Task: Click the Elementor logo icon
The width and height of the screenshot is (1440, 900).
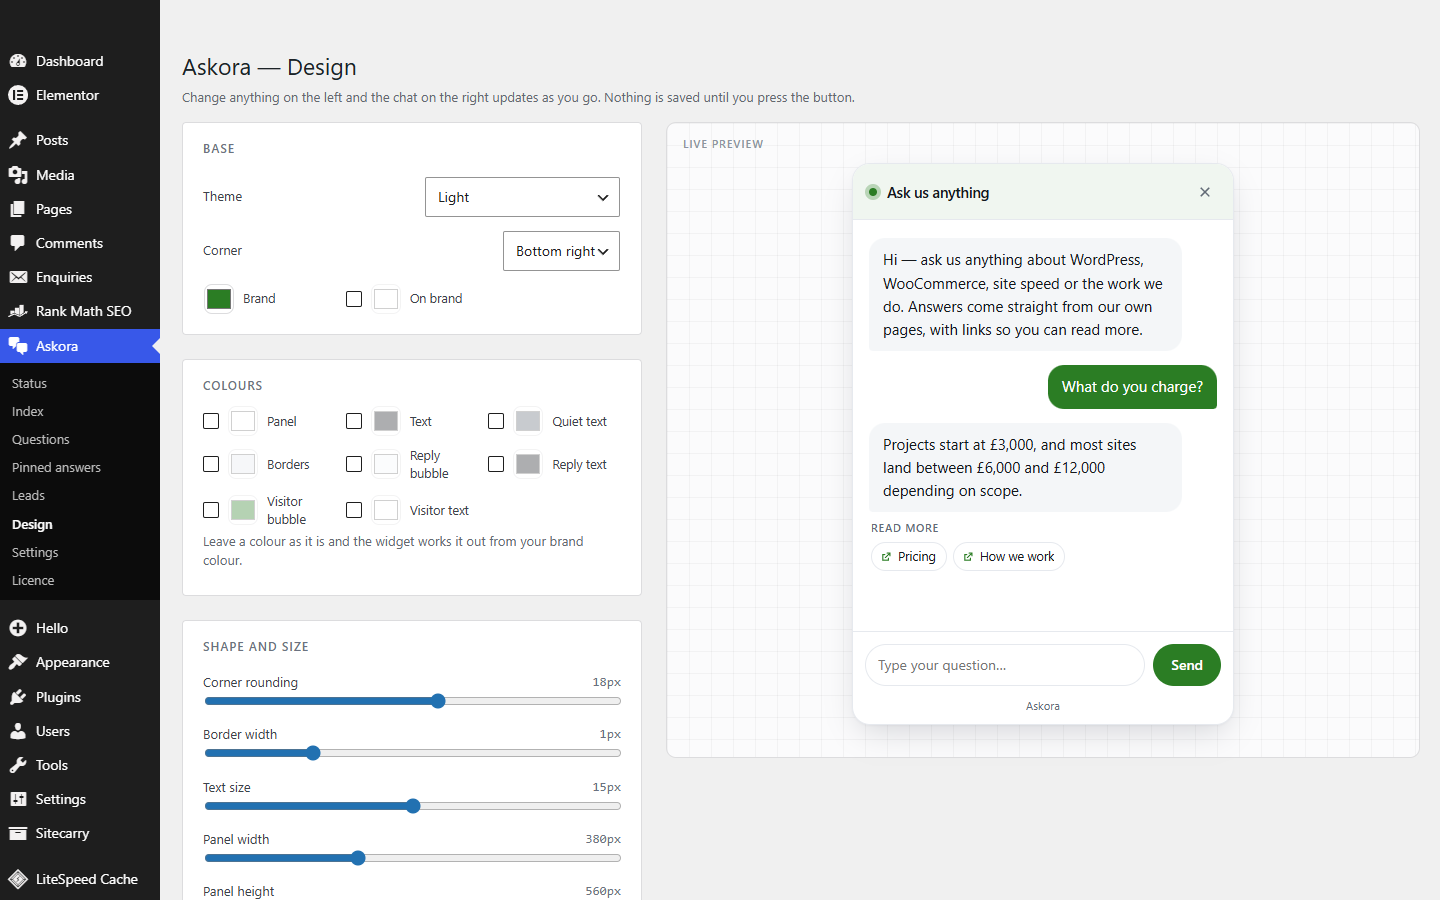Action: (18, 95)
